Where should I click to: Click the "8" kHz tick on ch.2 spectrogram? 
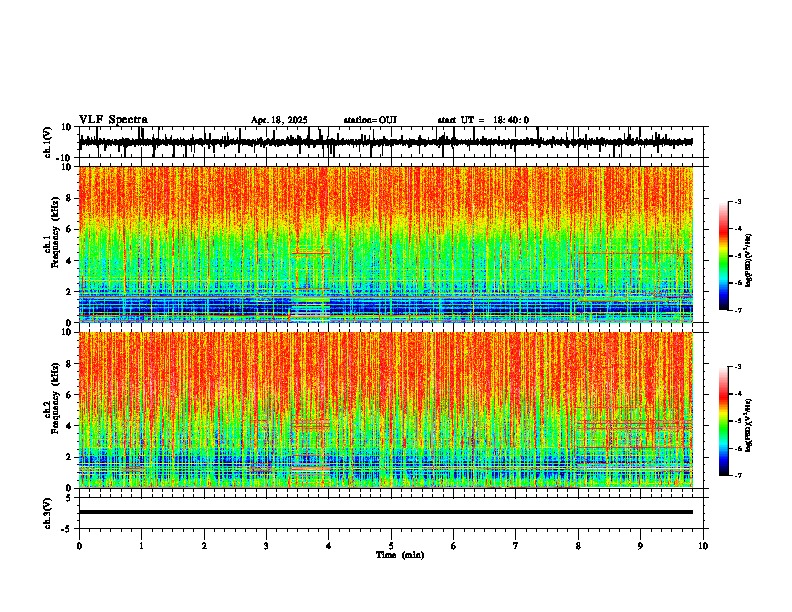[x=70, y=364]
